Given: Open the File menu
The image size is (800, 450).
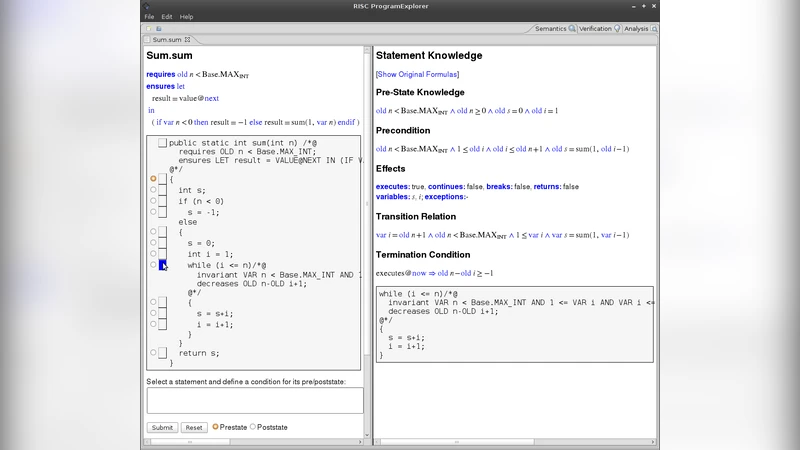Looking at the screenshot, I should tap(149, 17).
